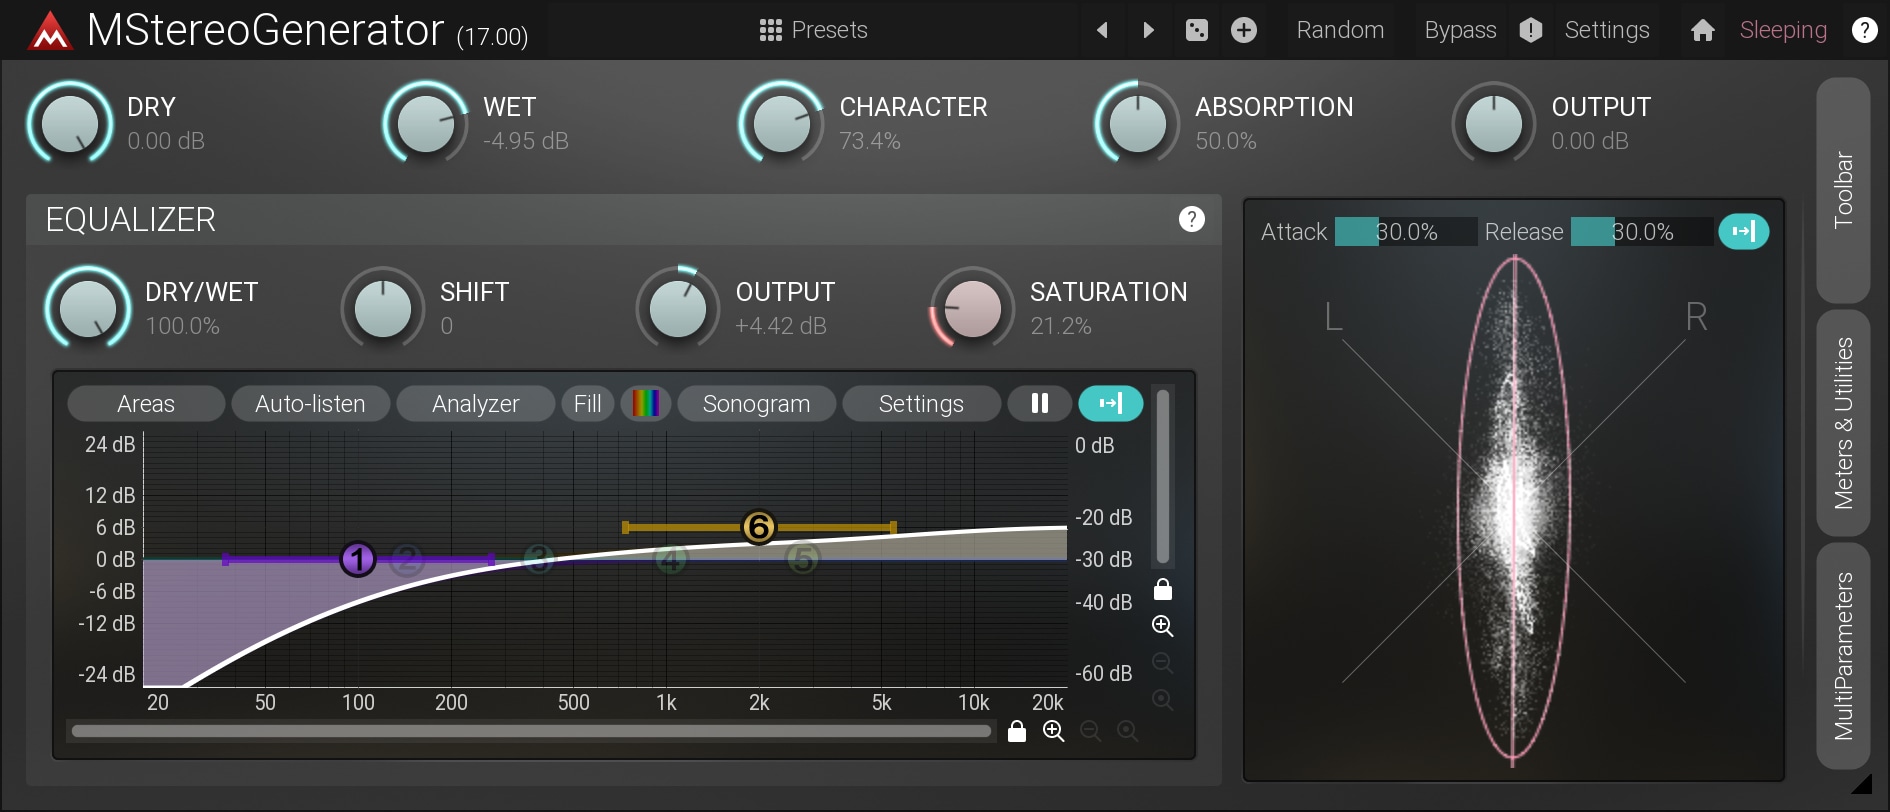Click the Random button
Image resolution: width=1890 pixels, height=812 pixels.
tap(1340, 30)
